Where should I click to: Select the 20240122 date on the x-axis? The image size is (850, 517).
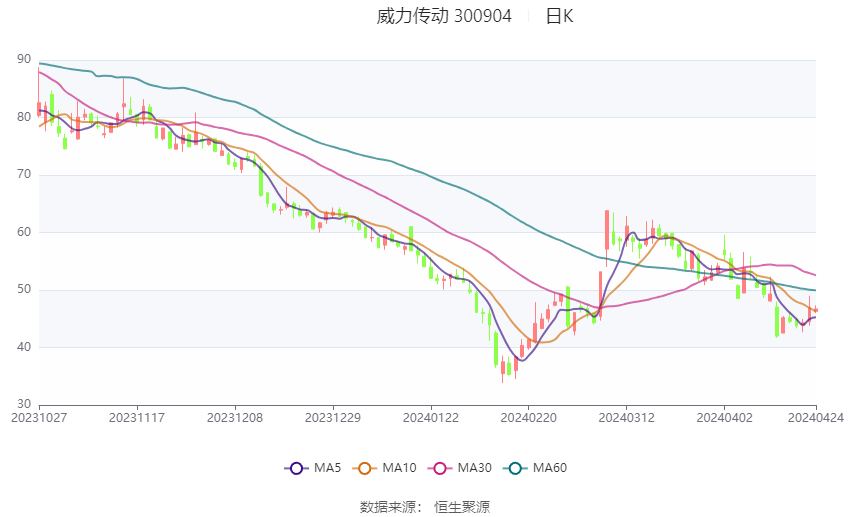pyautogui.click(x=430, y=418)
